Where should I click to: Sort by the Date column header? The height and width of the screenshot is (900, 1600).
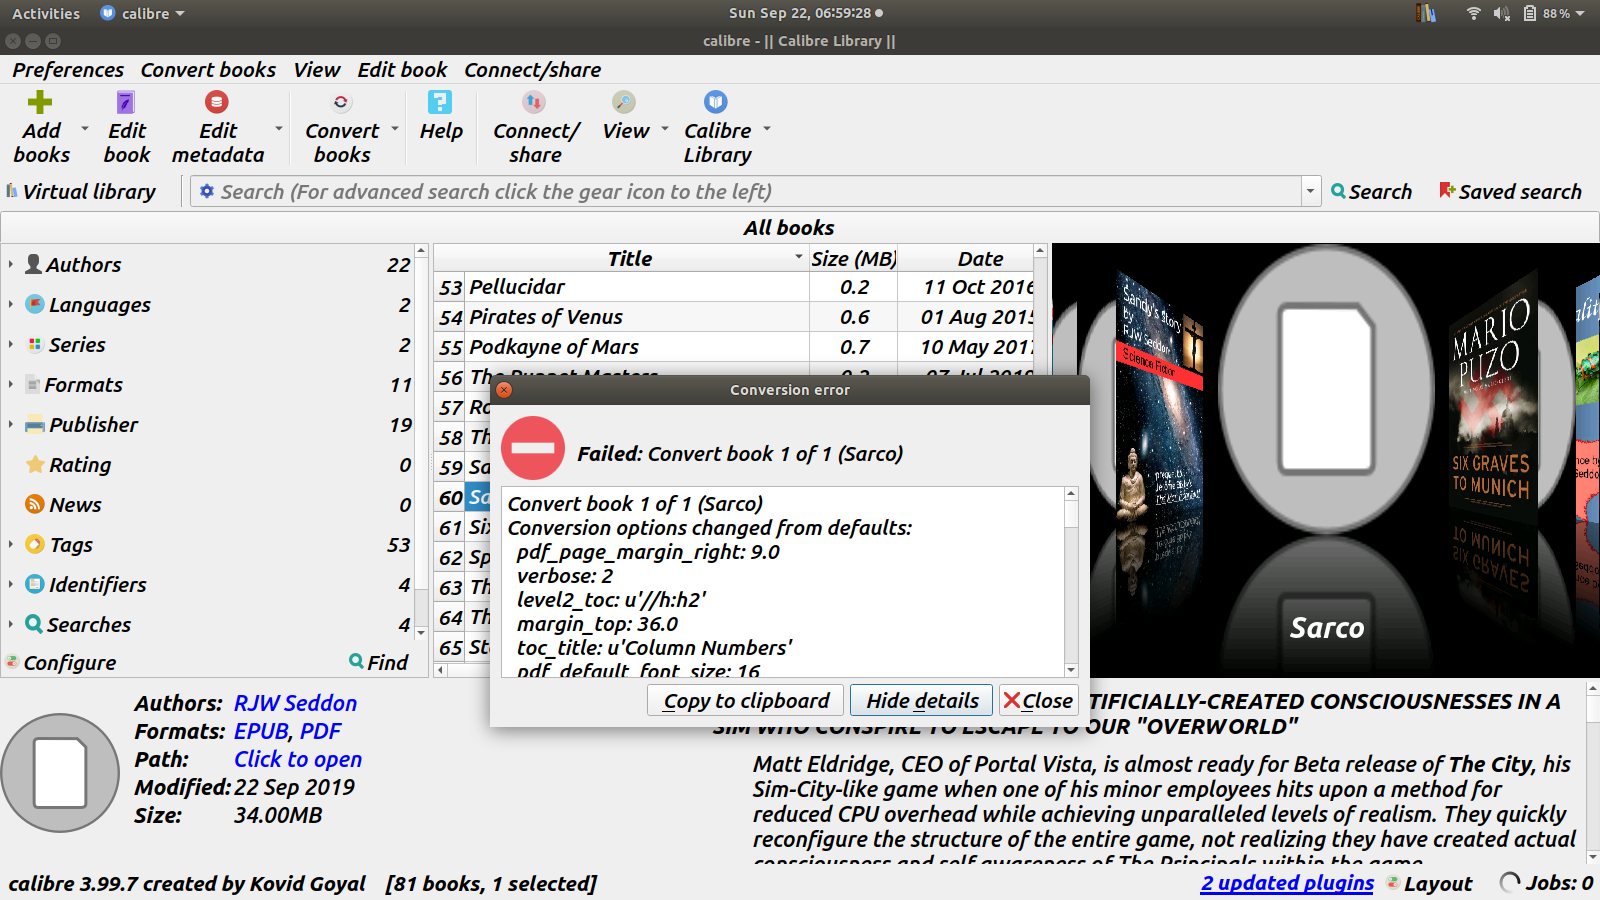click(980, 259)
